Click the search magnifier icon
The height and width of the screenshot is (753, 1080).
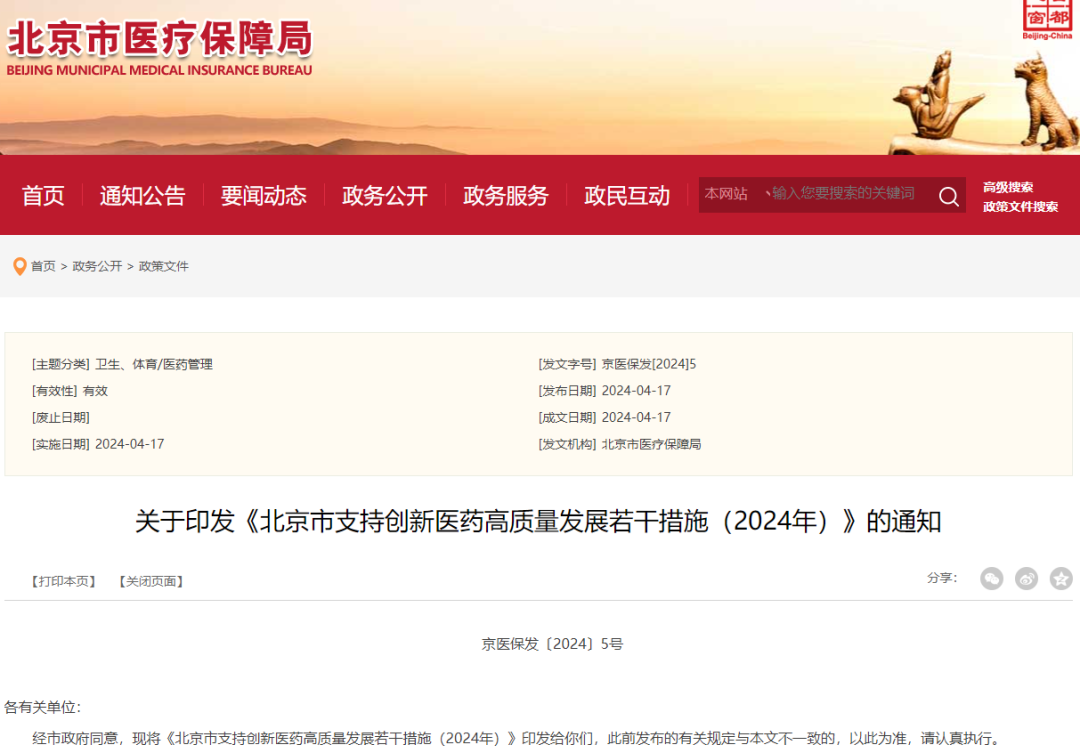click(x=948, y=196)
